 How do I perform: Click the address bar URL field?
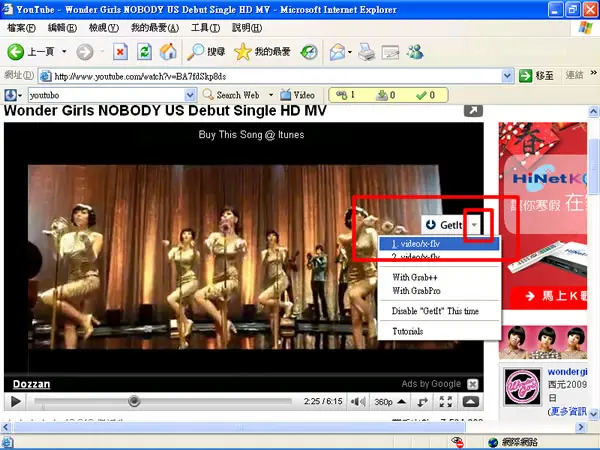(x=270, y=76)
